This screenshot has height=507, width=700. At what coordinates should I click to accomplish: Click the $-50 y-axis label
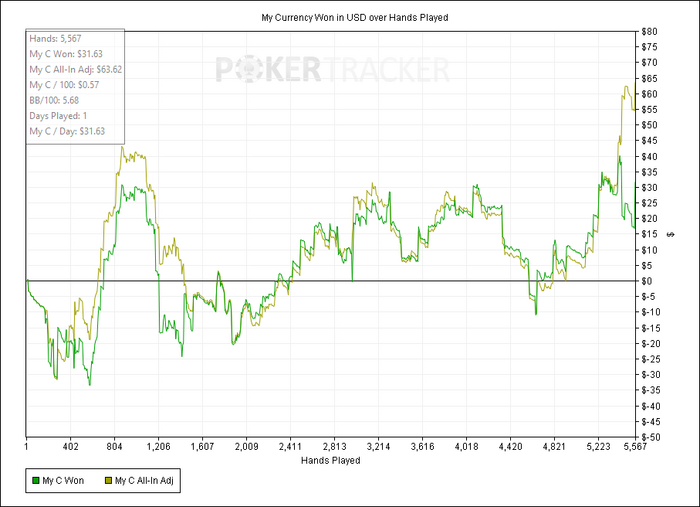coord(651,437)
